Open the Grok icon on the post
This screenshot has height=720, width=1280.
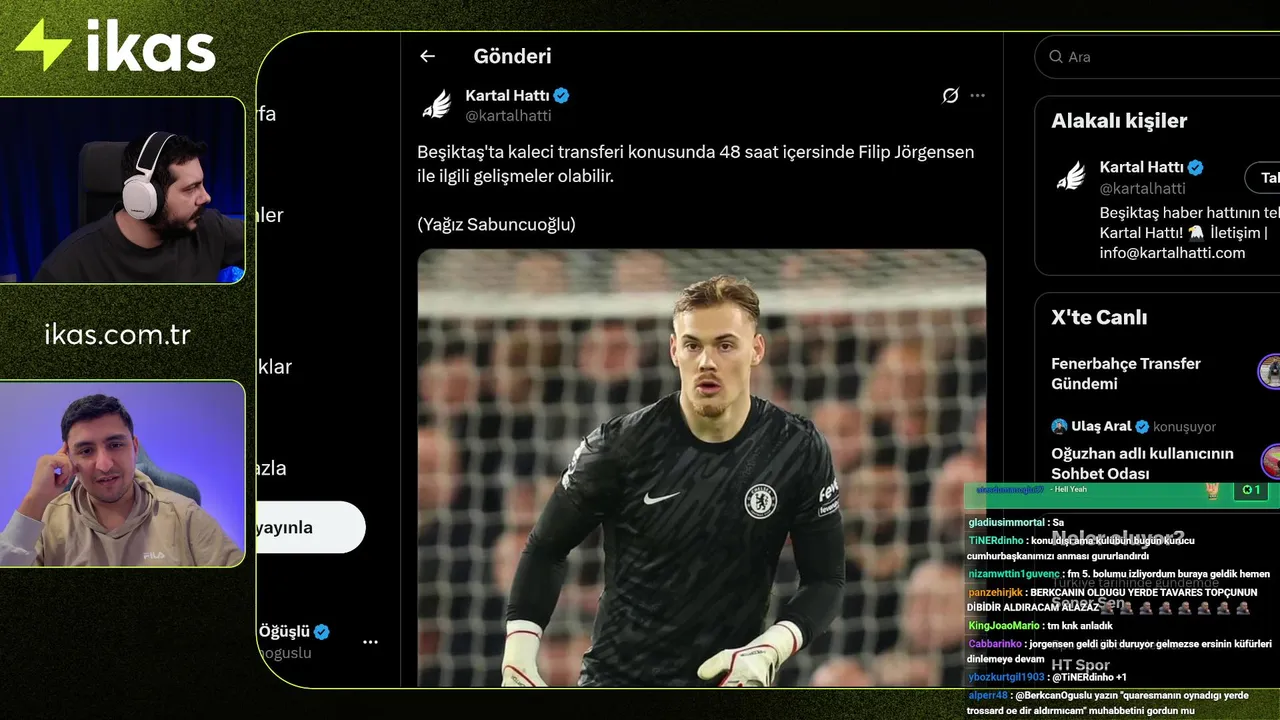point(950,95)
